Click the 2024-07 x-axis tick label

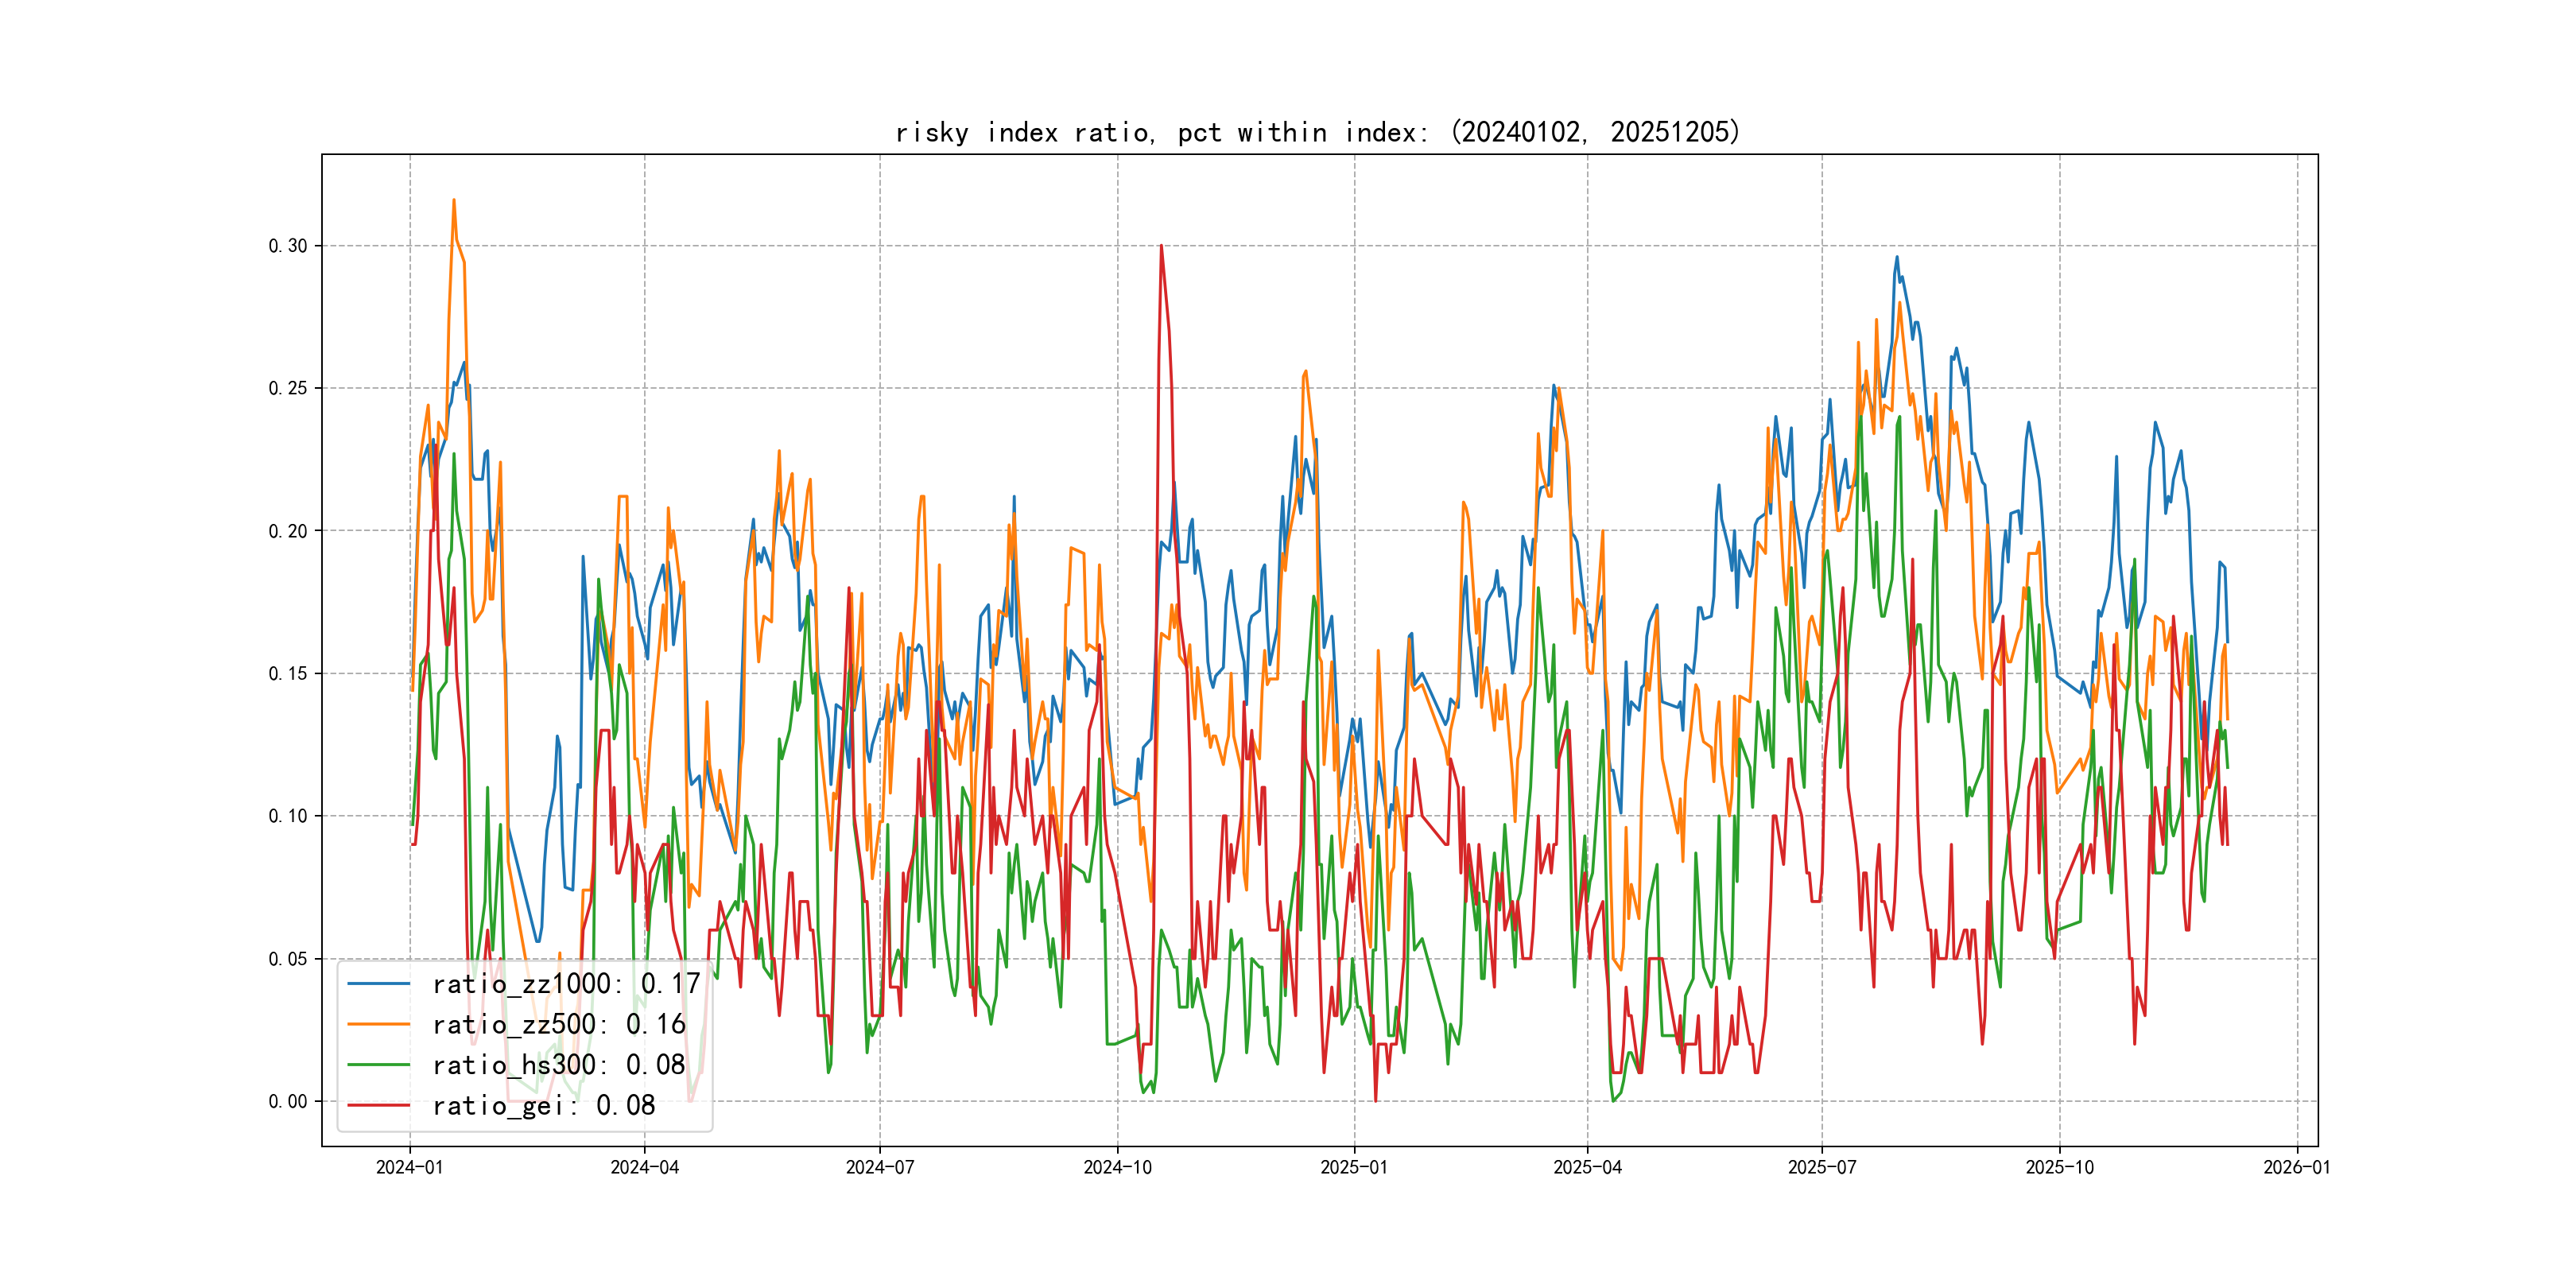[879, 1167]
